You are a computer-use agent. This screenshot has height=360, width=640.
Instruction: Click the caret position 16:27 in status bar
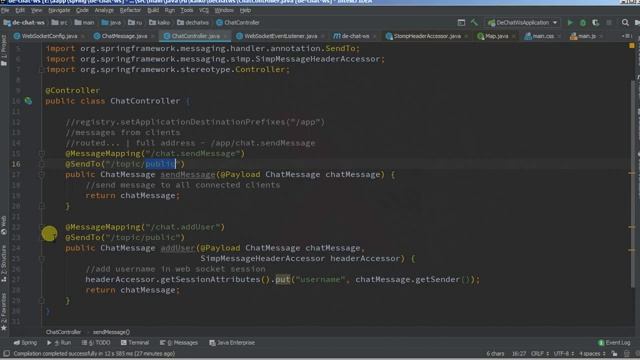519,353
